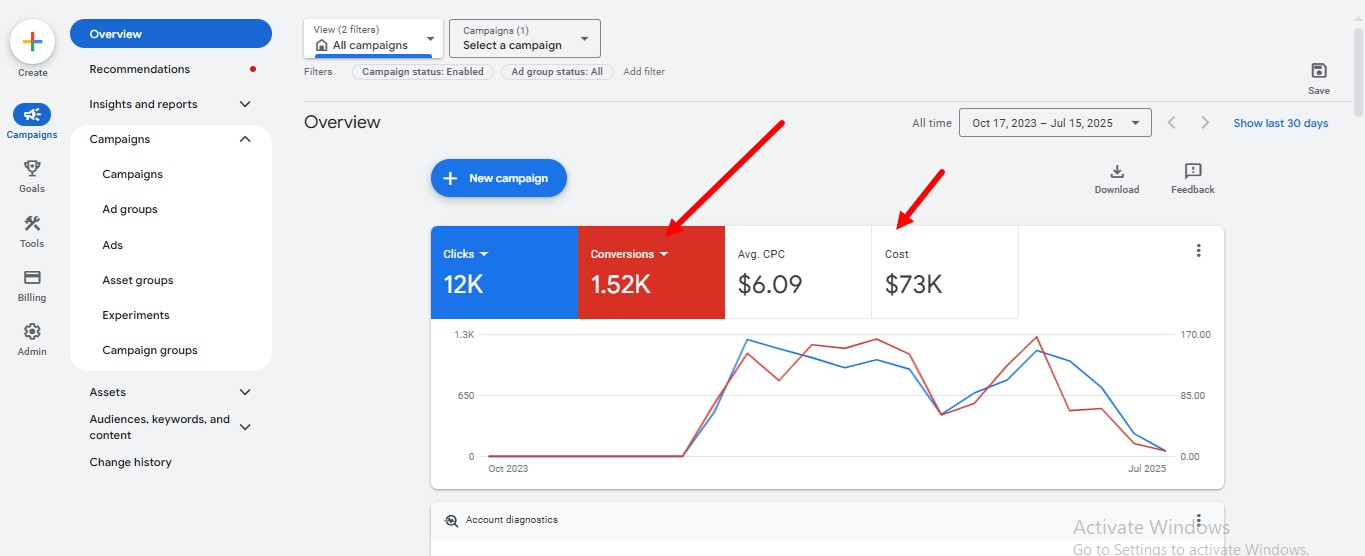The width and height of the screenshot is (1365, 556).
Task: Click Show last 30 days link
Action: coord(1281,123)
